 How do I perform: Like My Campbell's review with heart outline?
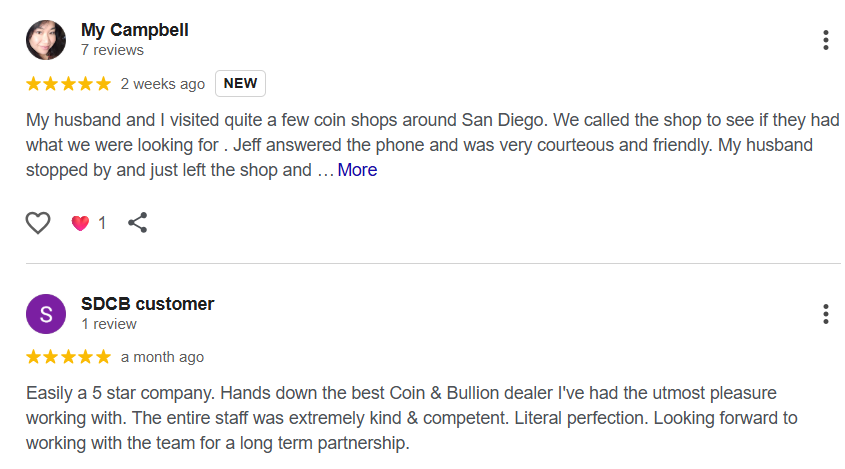point(38,223)
